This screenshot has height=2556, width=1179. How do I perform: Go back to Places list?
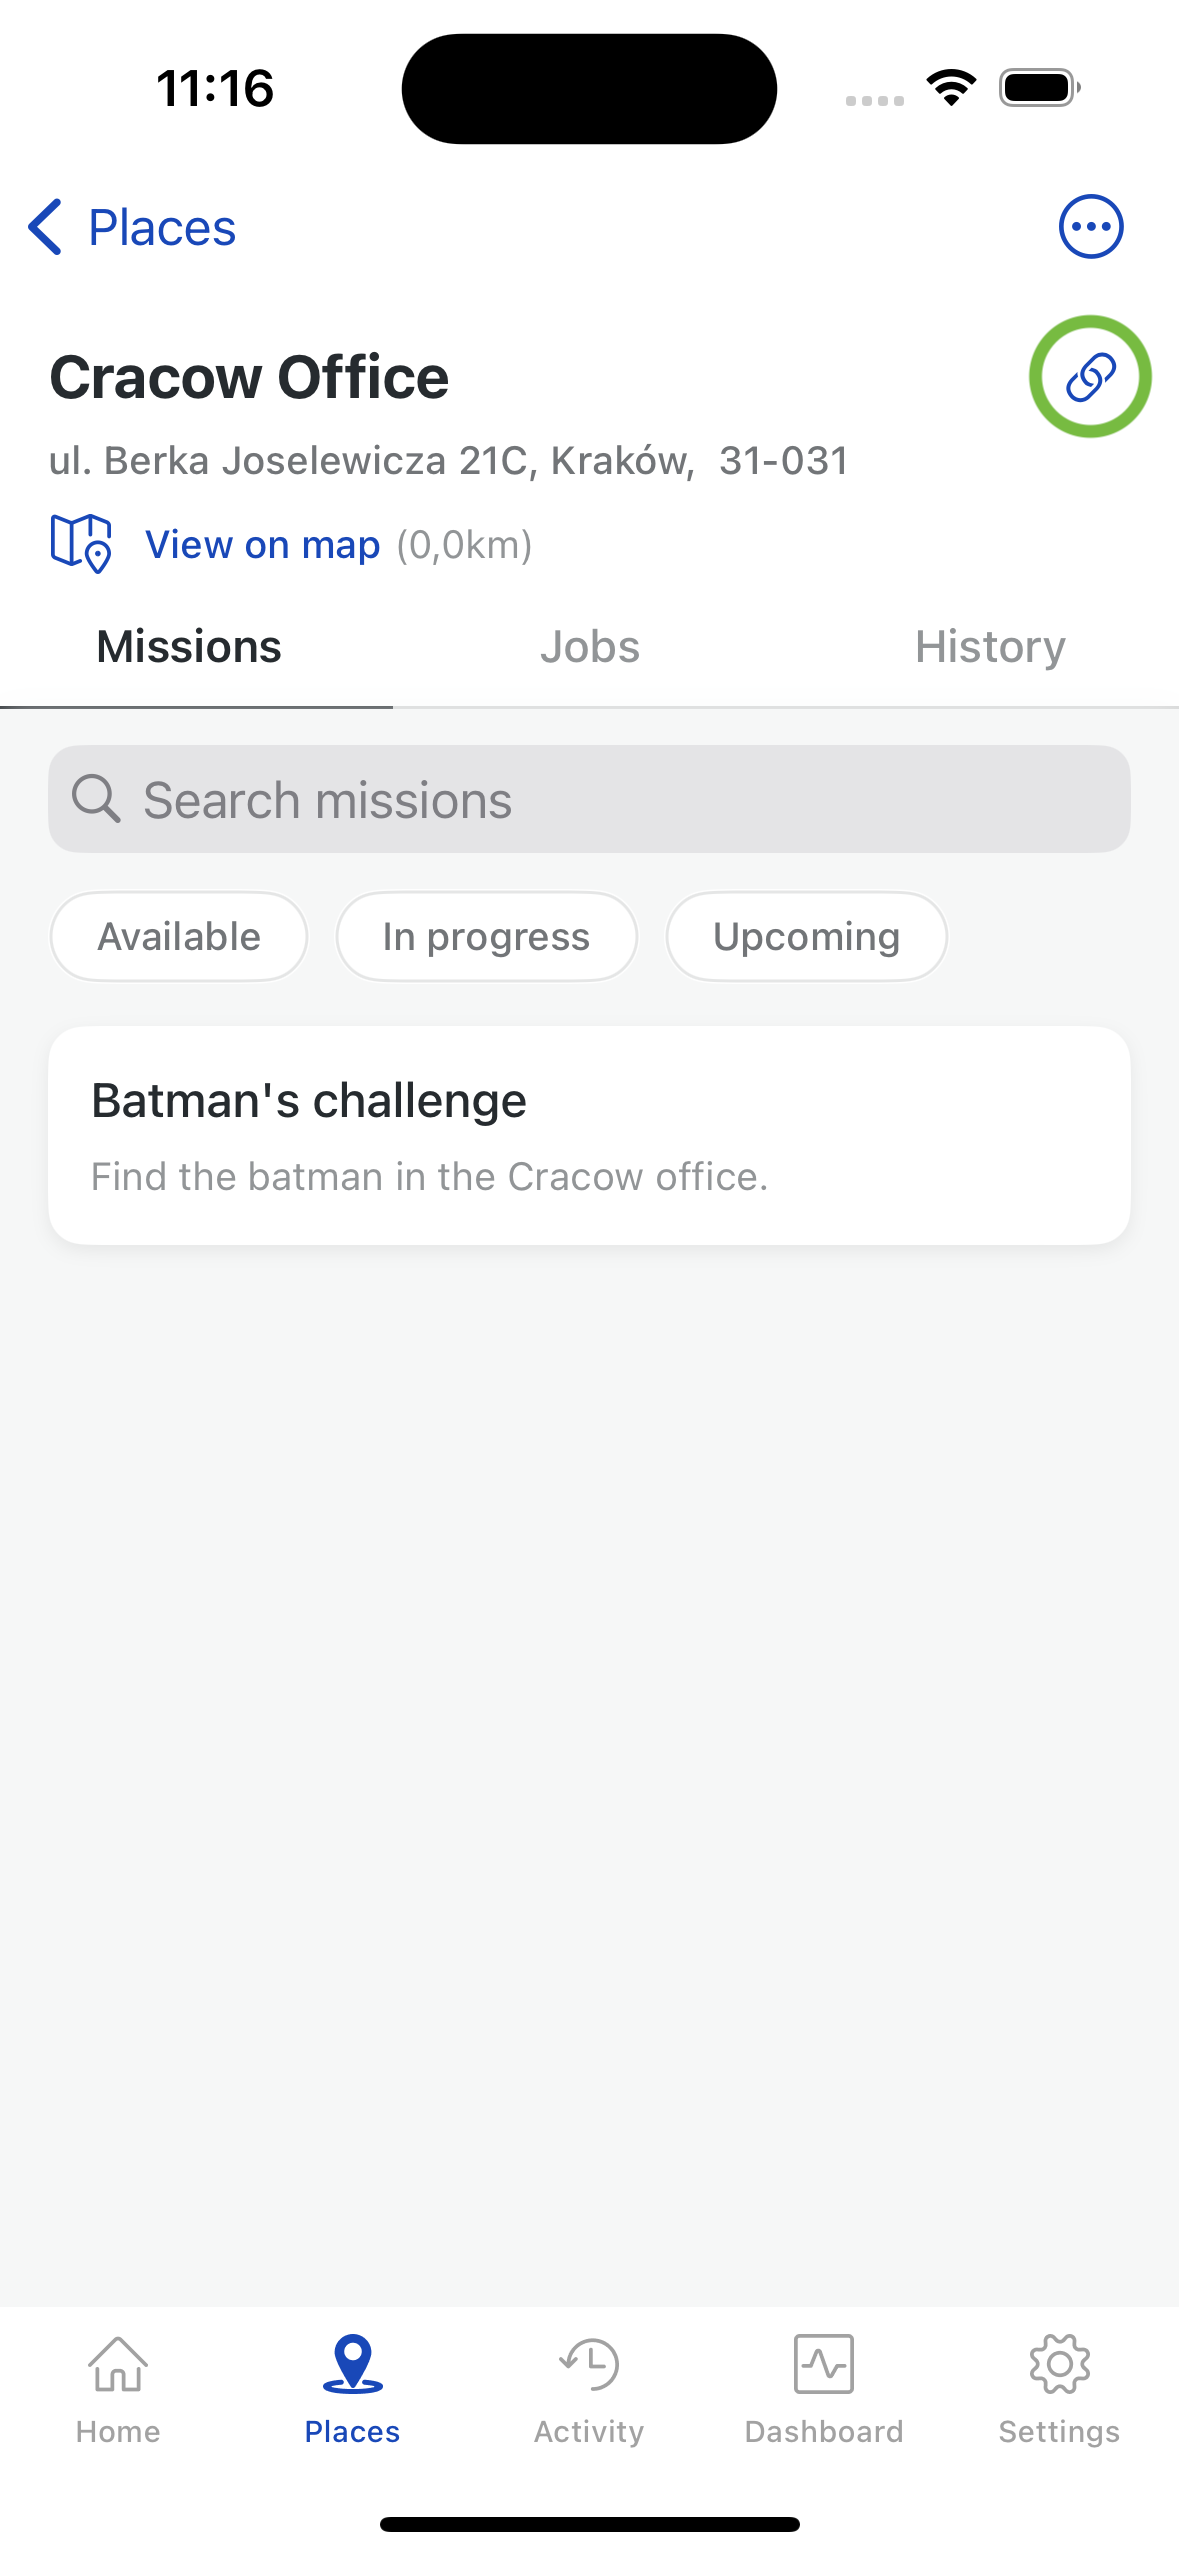(x=132, y=228)
